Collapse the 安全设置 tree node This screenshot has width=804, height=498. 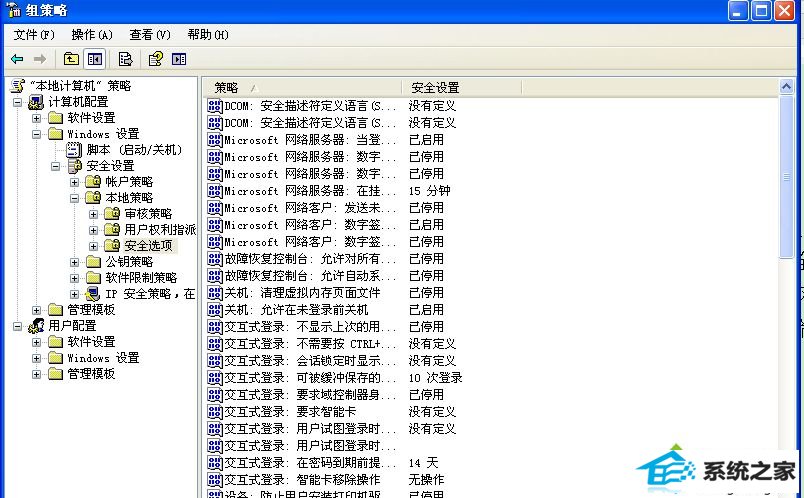pyautogui.click(x=55, y=166)
